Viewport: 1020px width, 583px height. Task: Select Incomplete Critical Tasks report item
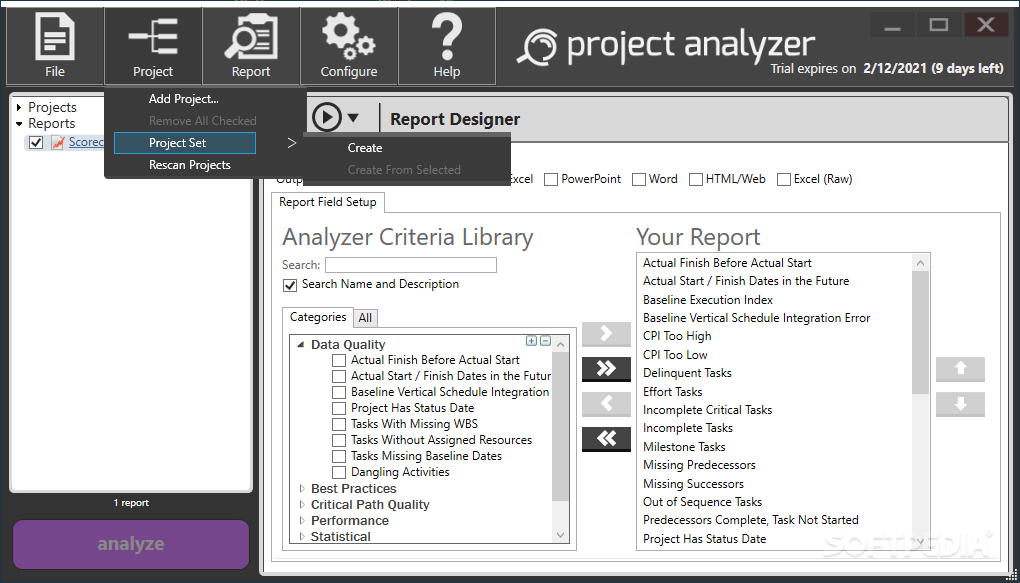(x=708, y=410)
